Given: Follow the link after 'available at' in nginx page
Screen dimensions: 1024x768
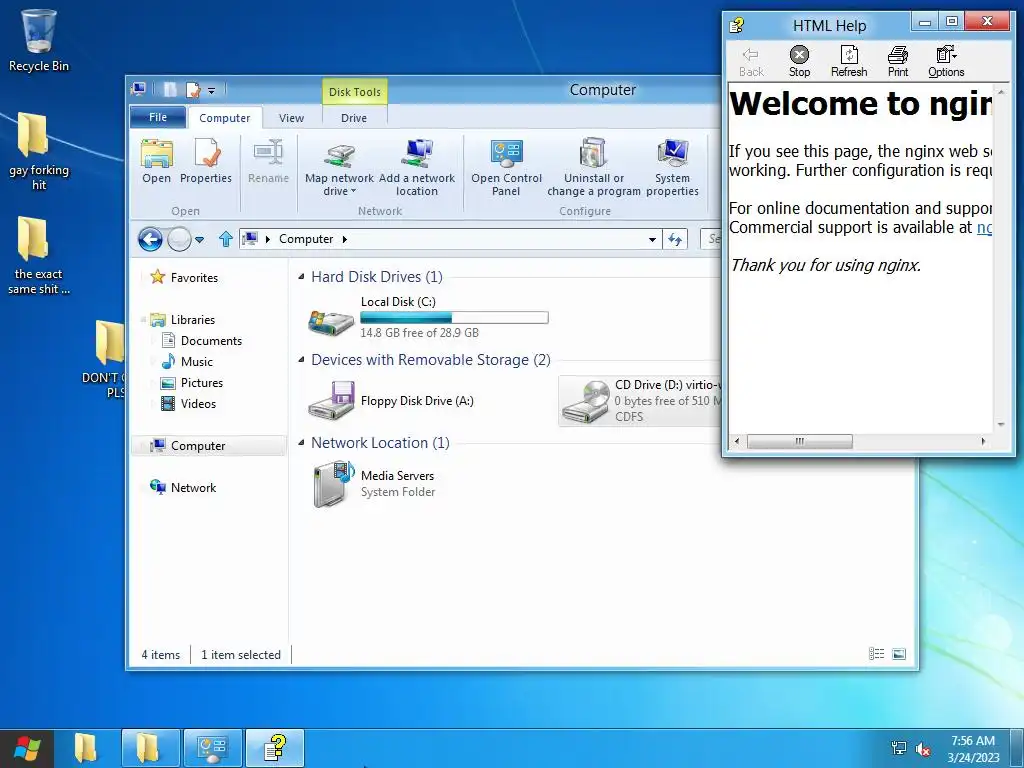Looking at the screenshot, I should 984,227.
